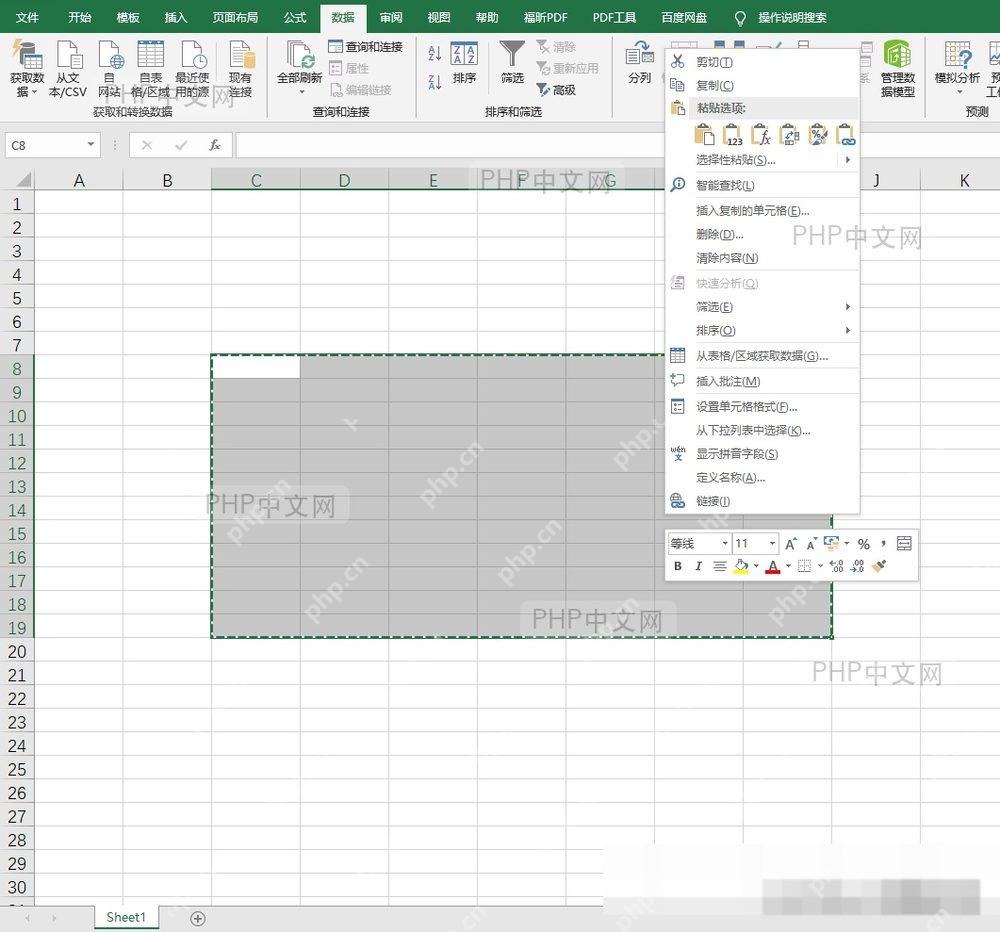Open font name 等线 dropdown

coord(725,544)
